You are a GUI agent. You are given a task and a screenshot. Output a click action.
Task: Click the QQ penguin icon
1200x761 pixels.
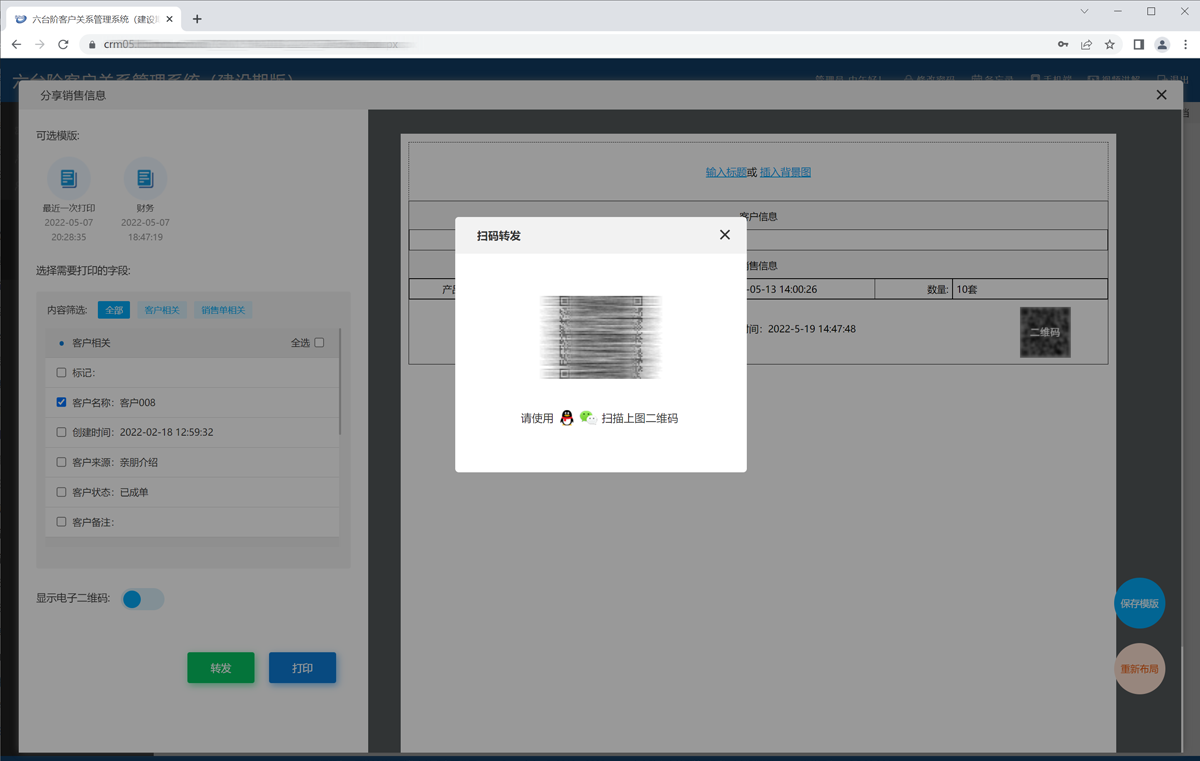pyautogui.click(x=567, y=418)
